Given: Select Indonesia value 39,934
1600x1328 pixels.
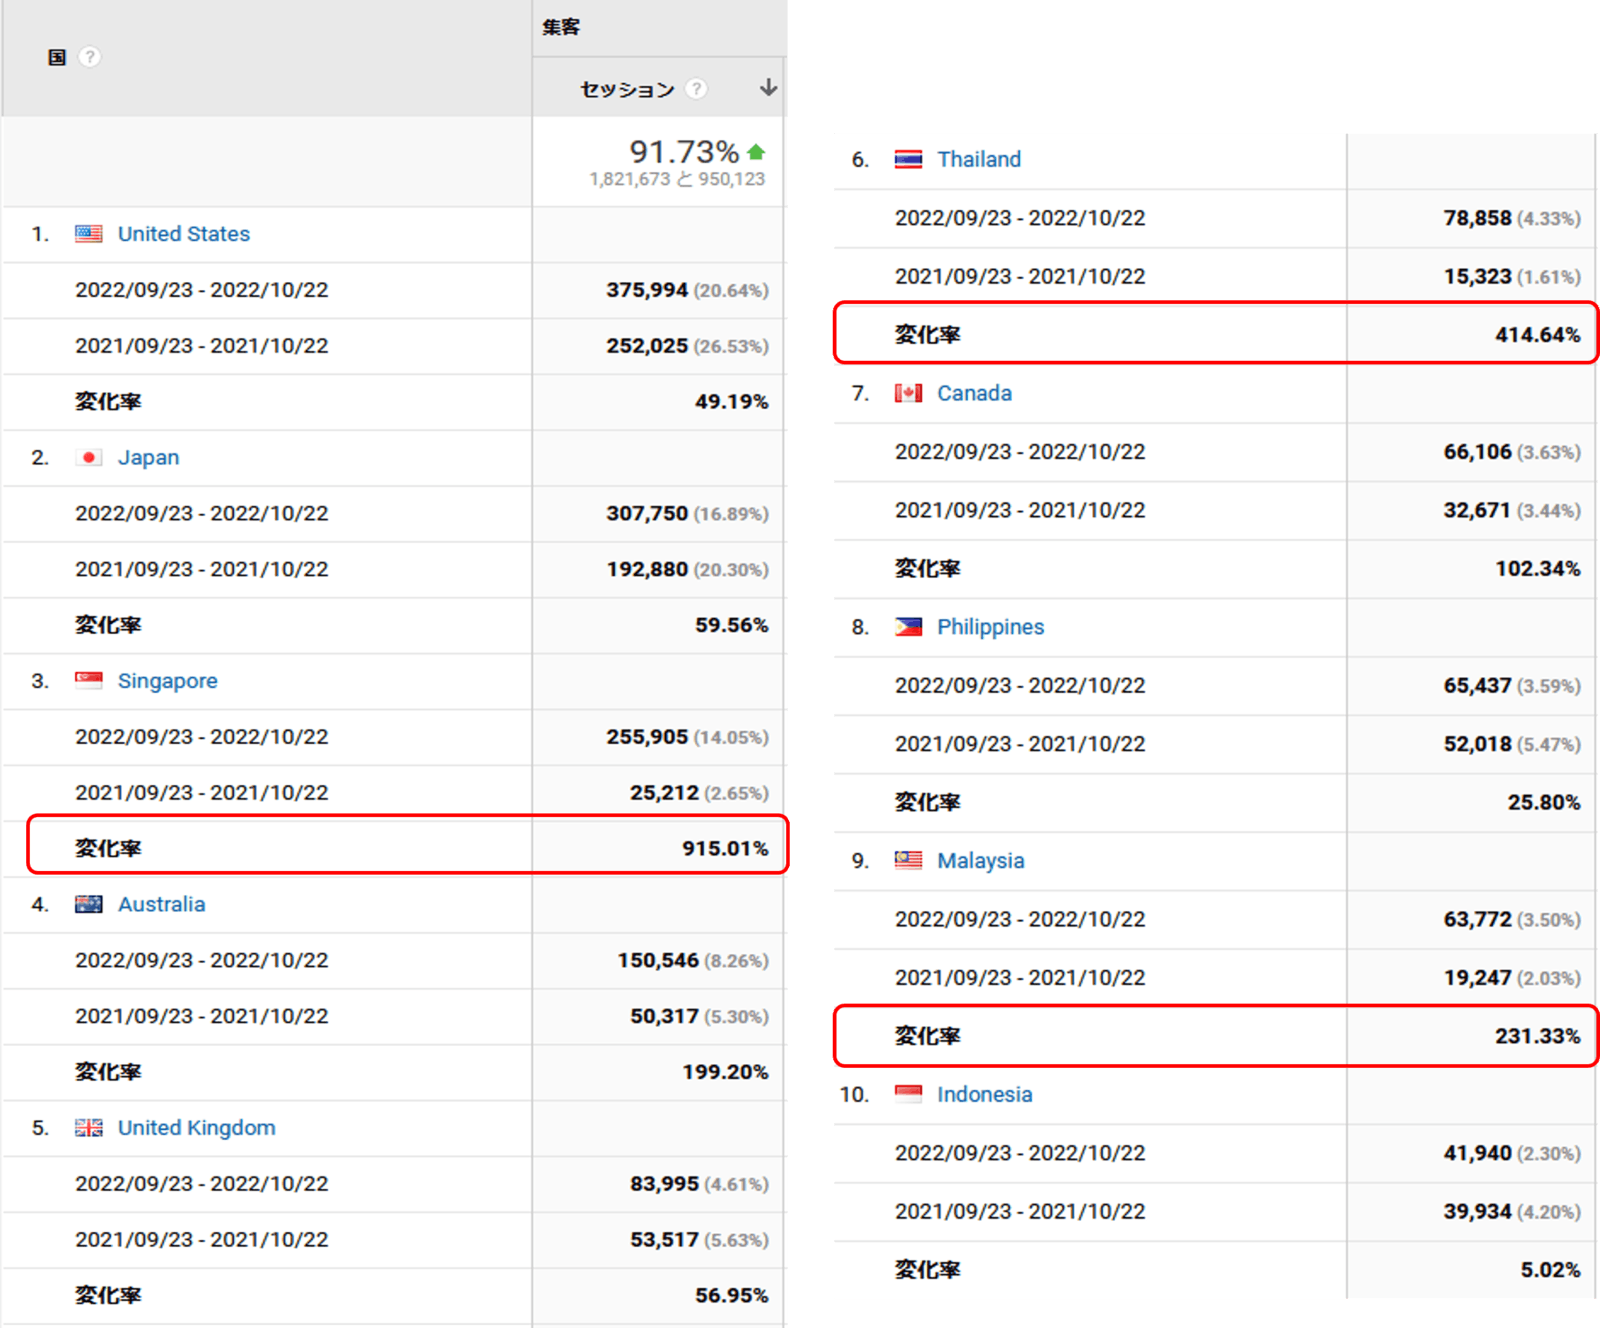Looking at the screenshot, I should (1477, 1211).
